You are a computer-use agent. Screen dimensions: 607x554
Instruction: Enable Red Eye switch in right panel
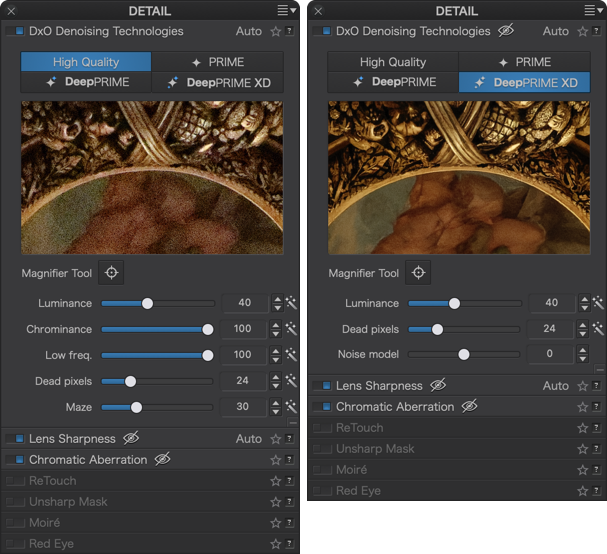pyautogui.click(x=322, y=491)
